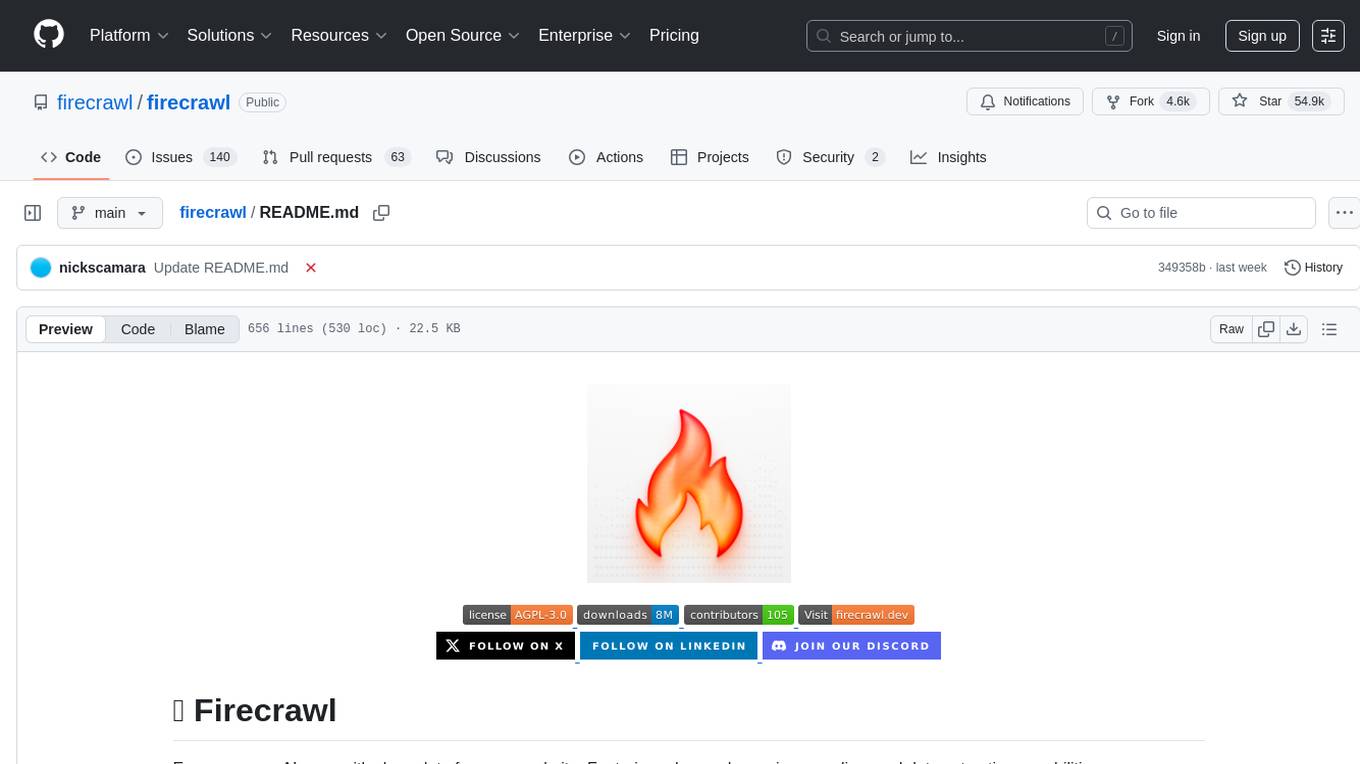
Task: Open the Enterprise dropdown
Action: [x=585, y=35]
